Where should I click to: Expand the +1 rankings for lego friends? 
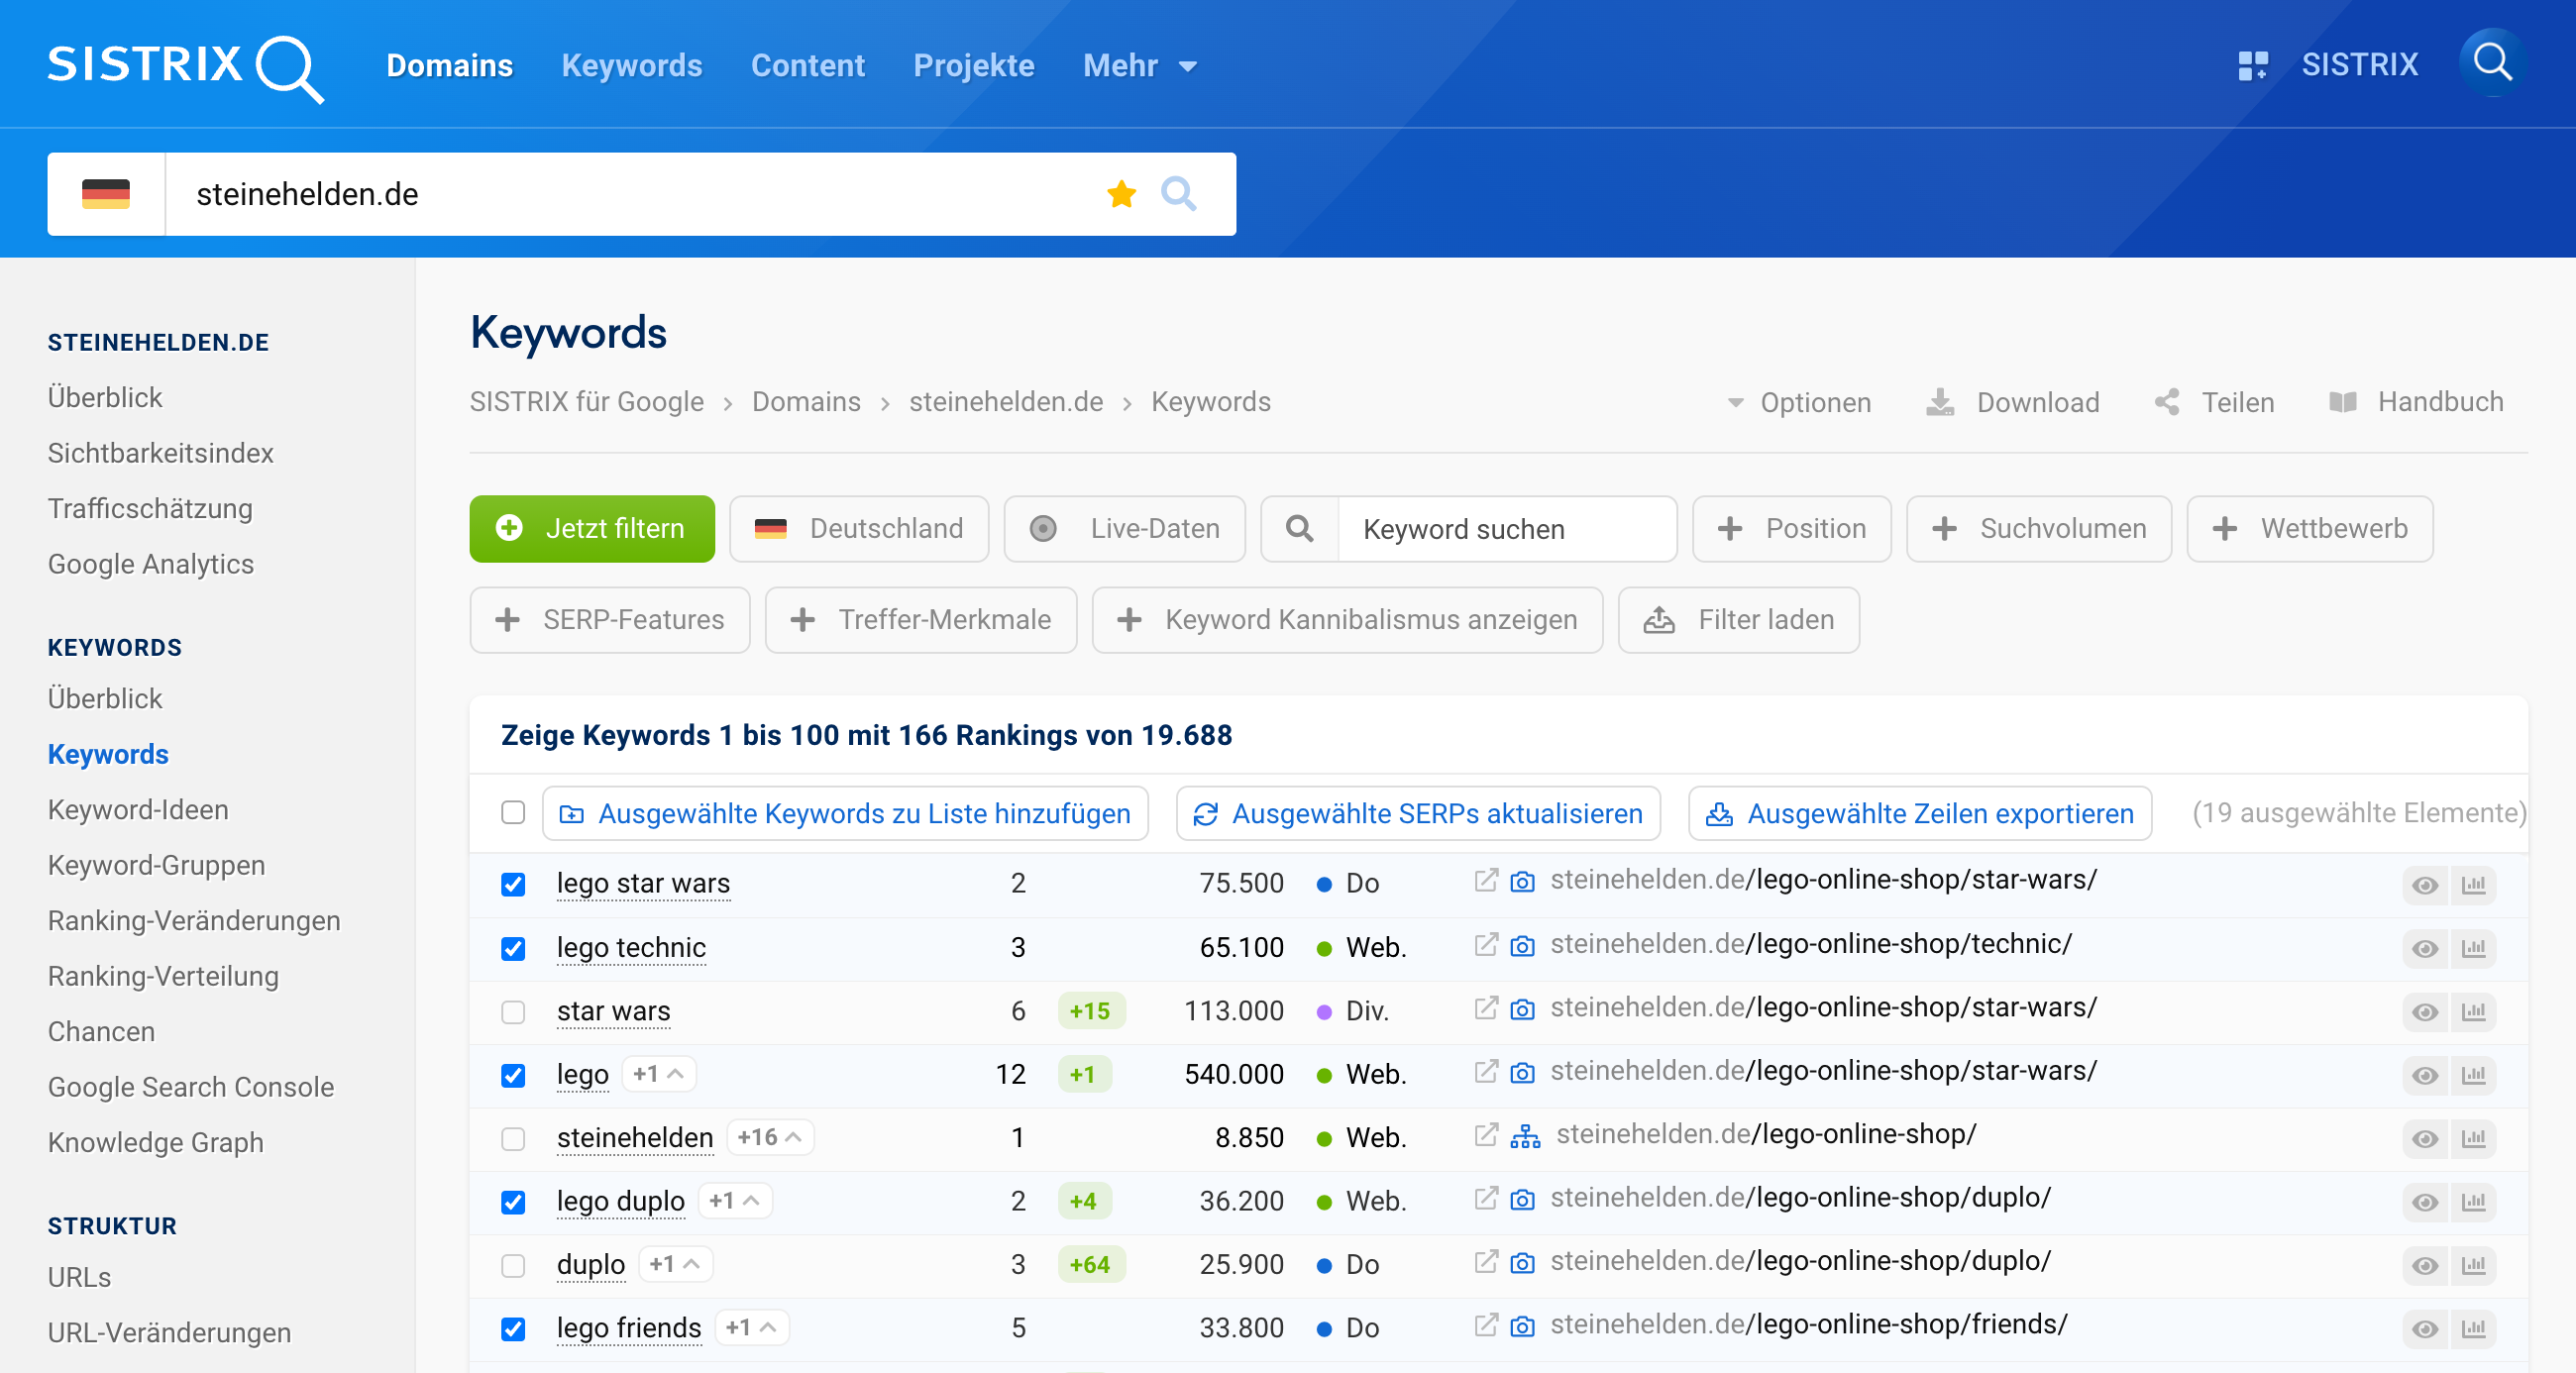pos(752,1328)
